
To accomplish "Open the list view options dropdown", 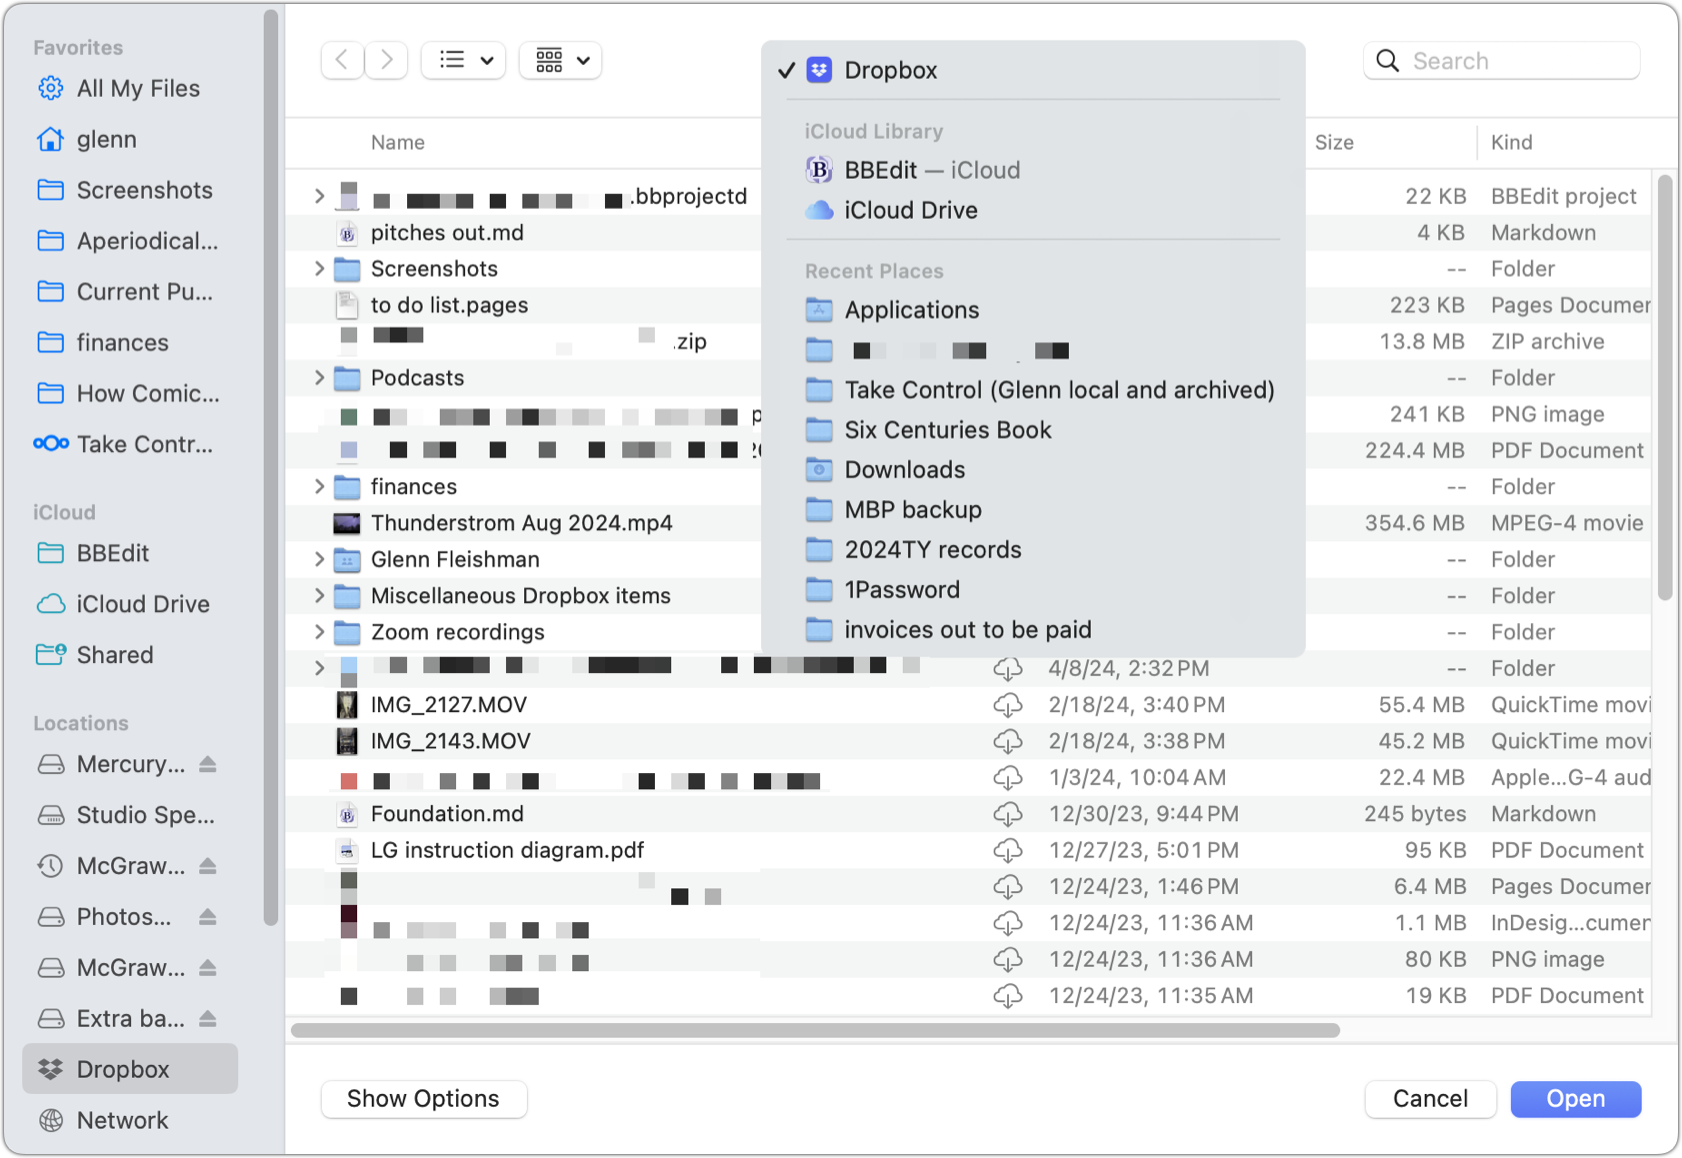I will 463,60.
